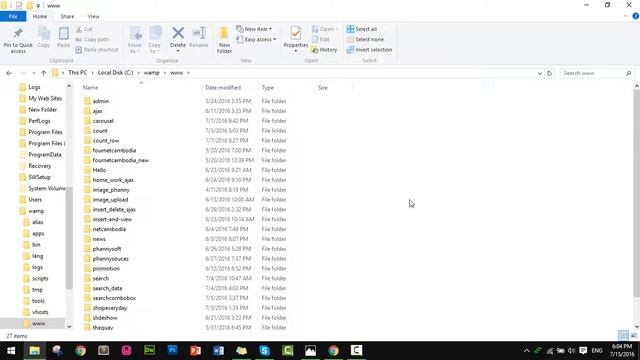640x360 pixels.
Task: Click the volume icon in system tray
Action: click(x=571, y=351)
